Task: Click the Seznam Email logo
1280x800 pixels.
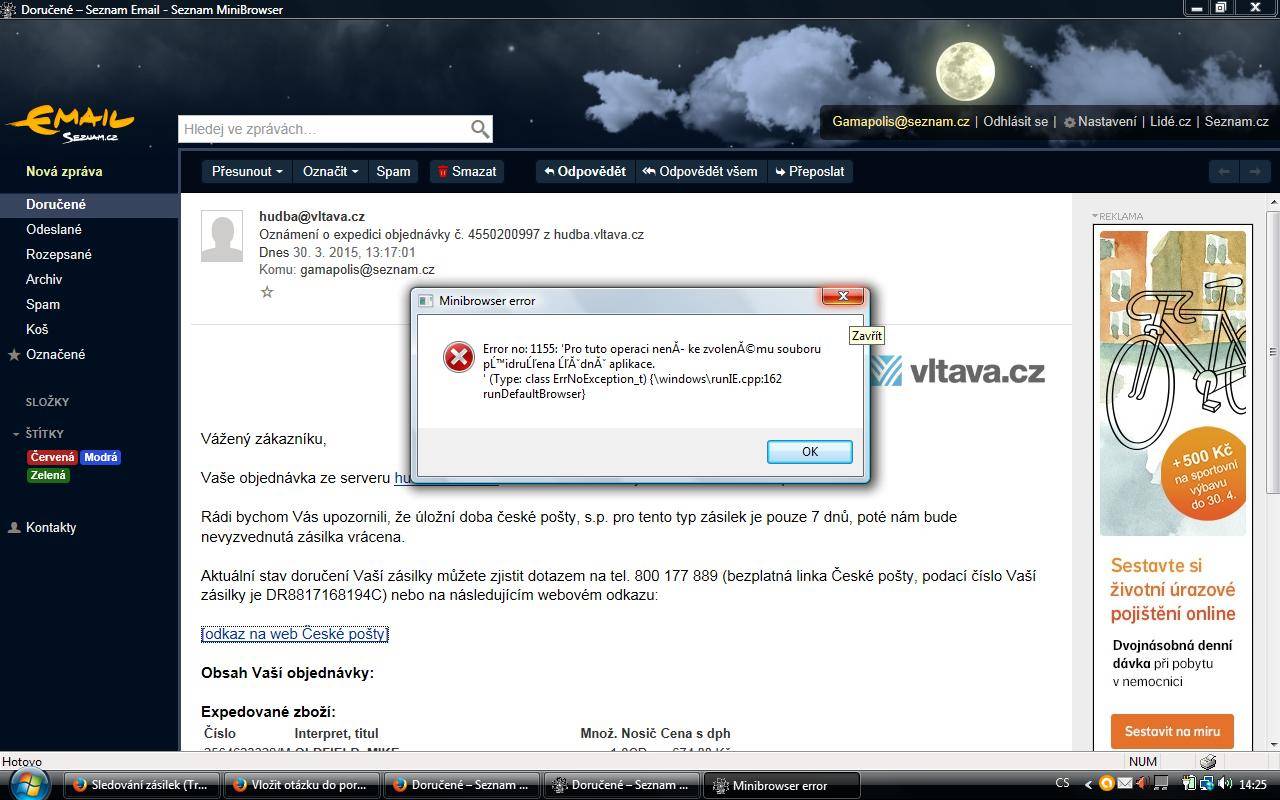Action: pyautogui.click(x=70, y=125)
